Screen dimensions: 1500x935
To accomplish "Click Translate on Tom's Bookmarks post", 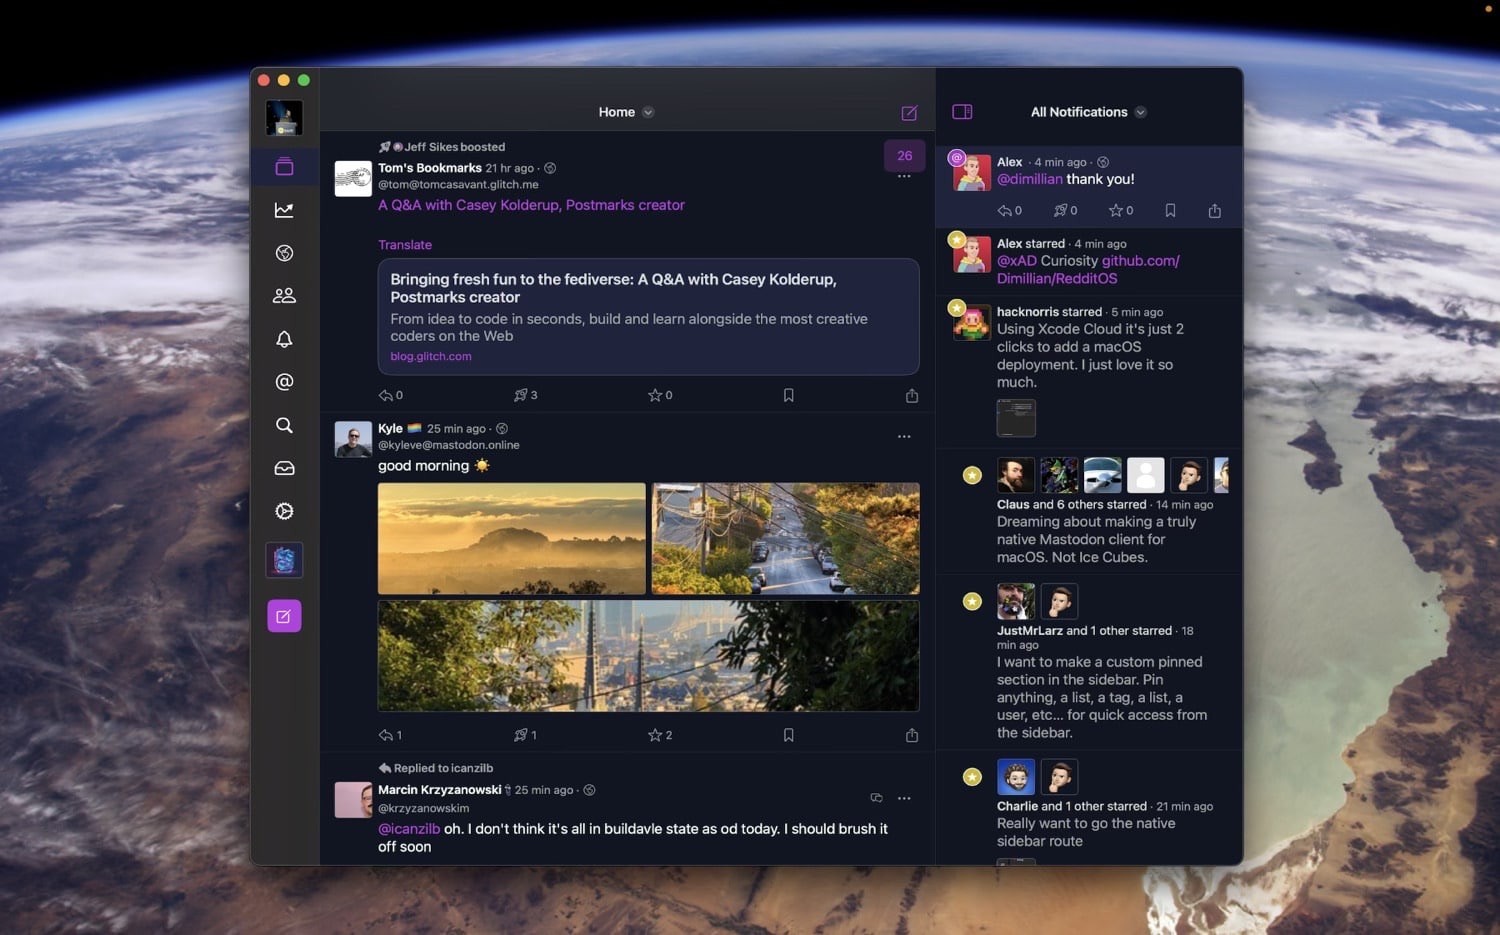I will point(405,245).
